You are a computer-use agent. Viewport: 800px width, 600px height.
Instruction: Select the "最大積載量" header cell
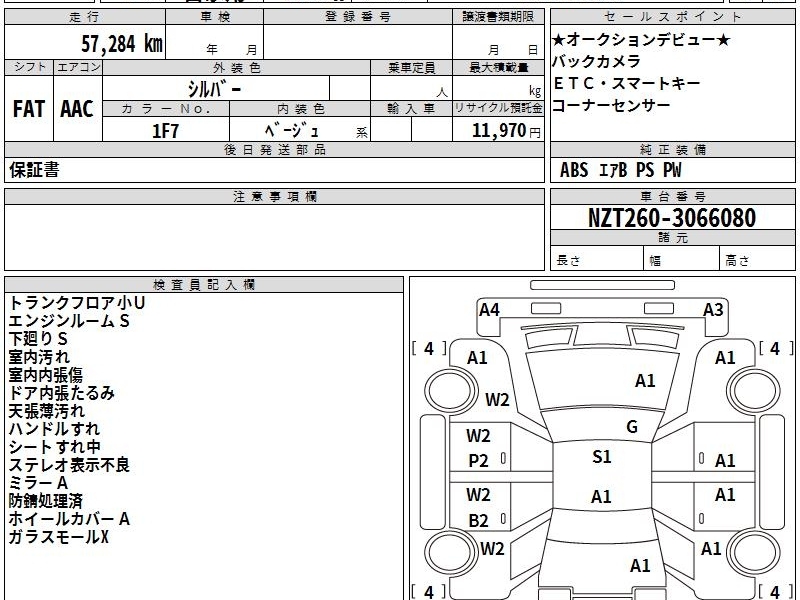[498, 67]
